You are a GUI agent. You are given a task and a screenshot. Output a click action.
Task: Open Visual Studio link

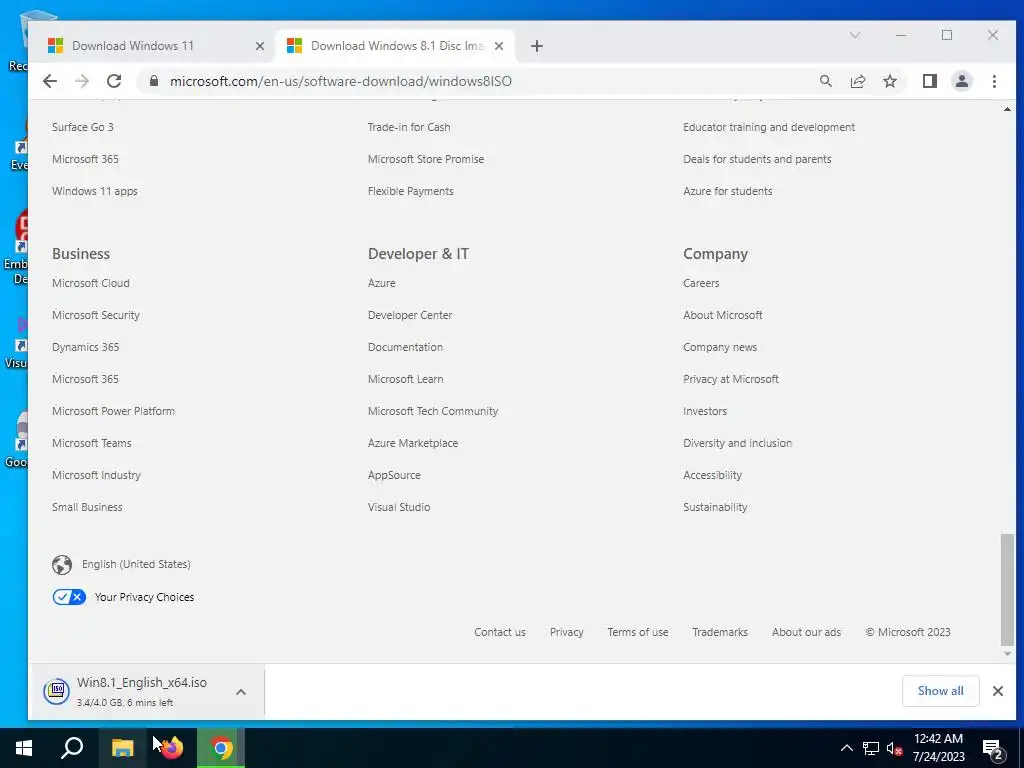click(398, 507)
